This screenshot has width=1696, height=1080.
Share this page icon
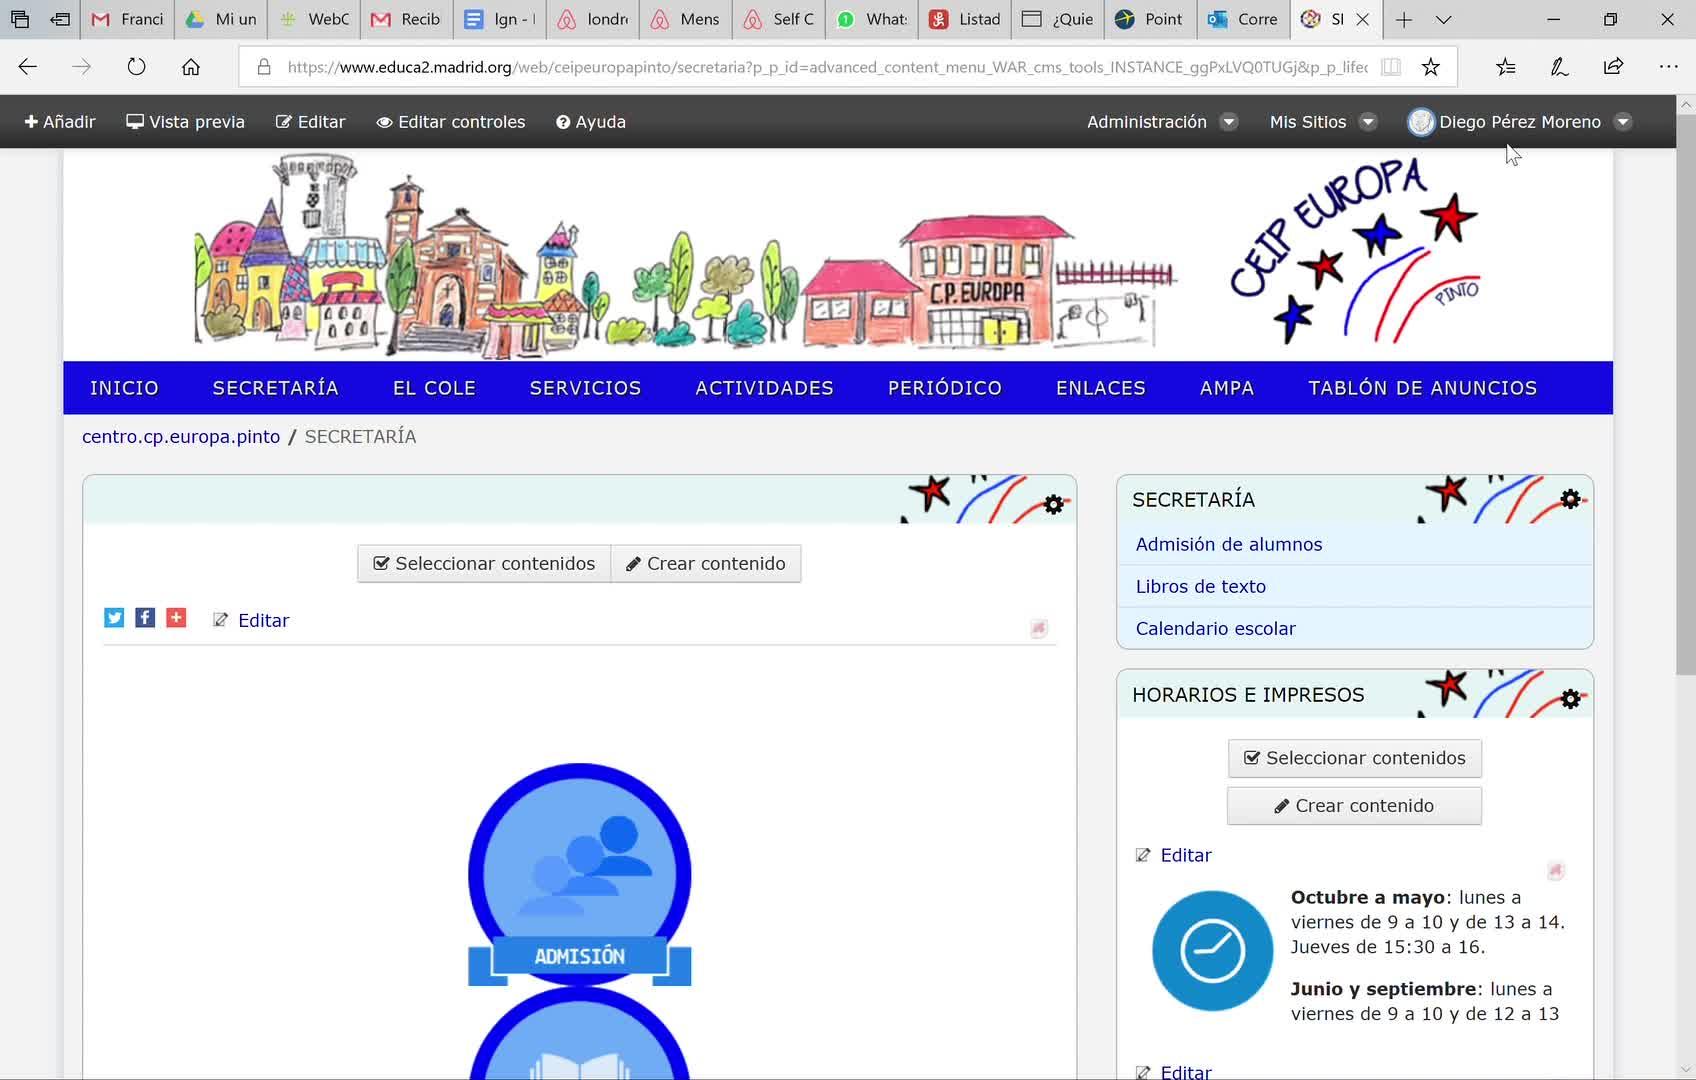click(x=1613, y=67)
